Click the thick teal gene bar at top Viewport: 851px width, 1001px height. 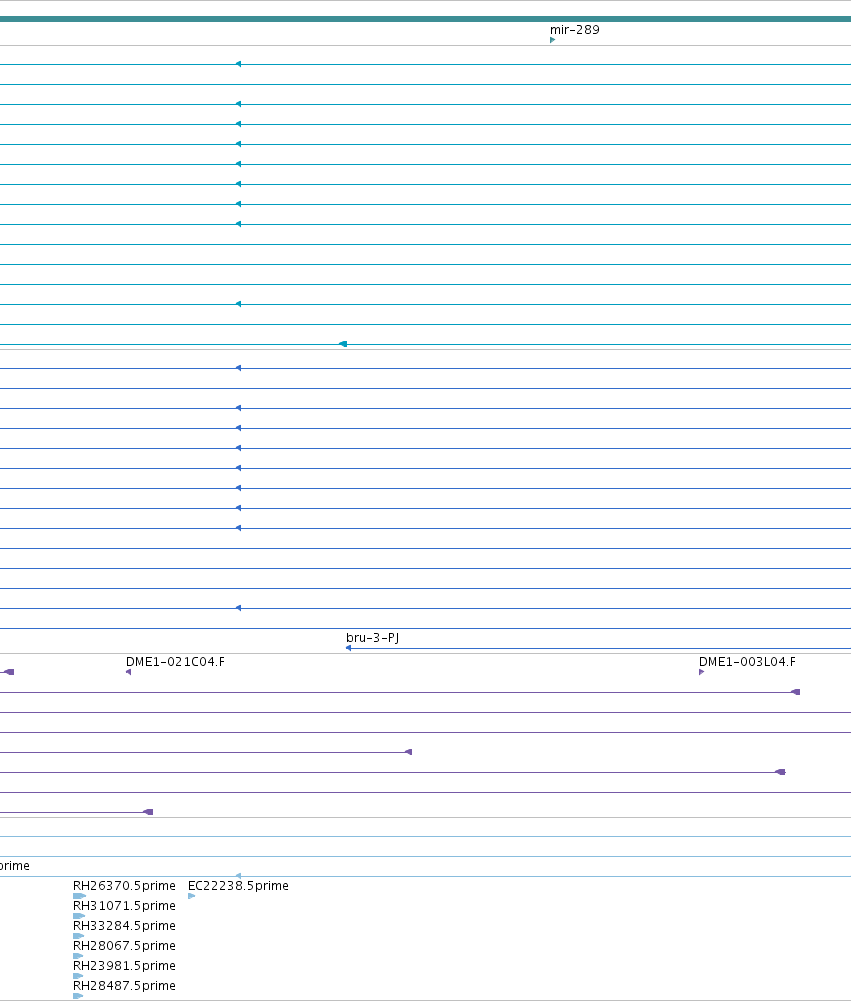coord(425,19)
